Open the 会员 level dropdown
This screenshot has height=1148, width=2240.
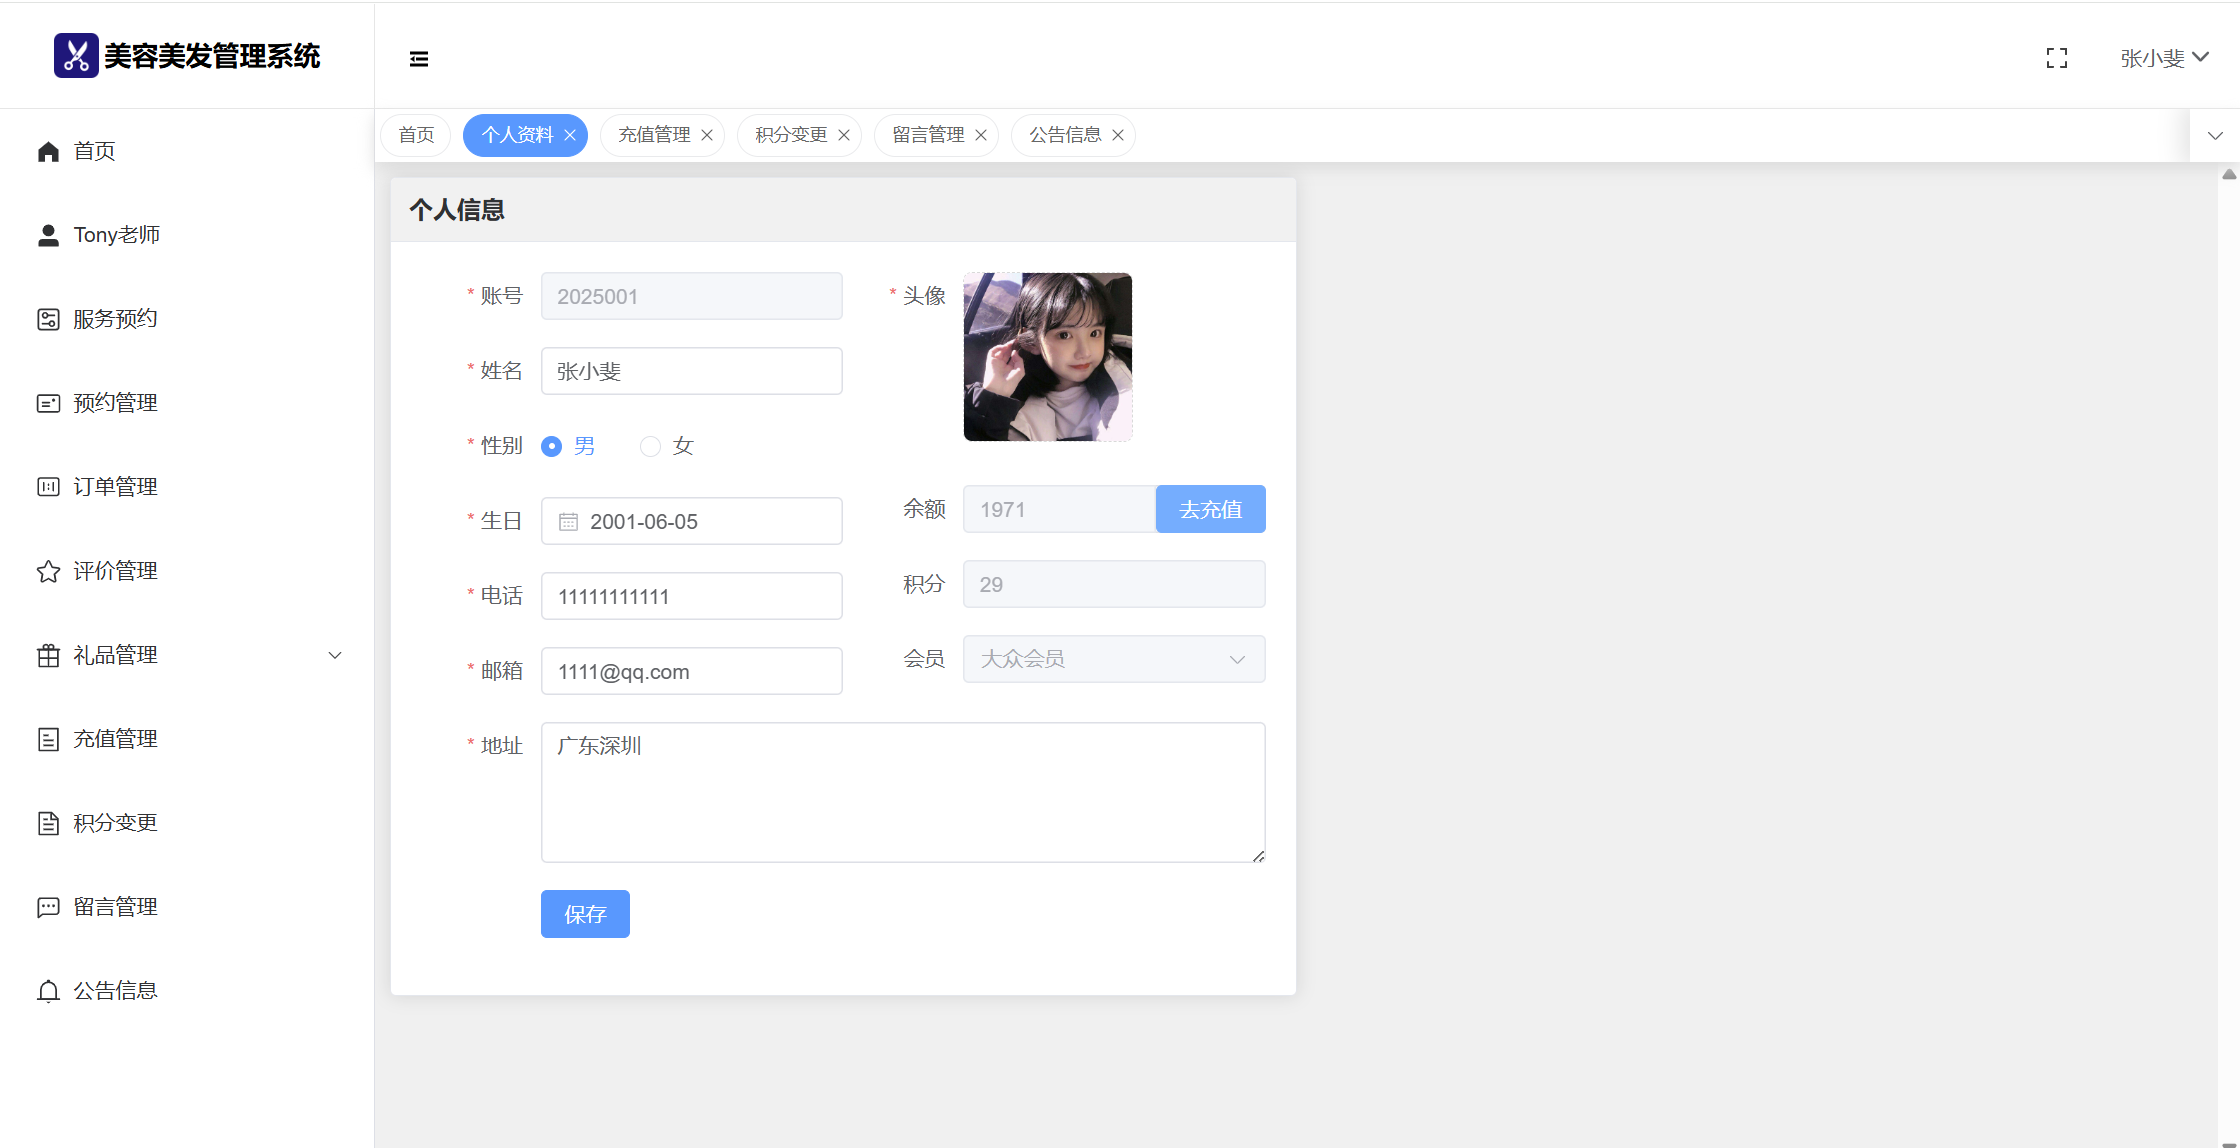(x=1113, y=659)
